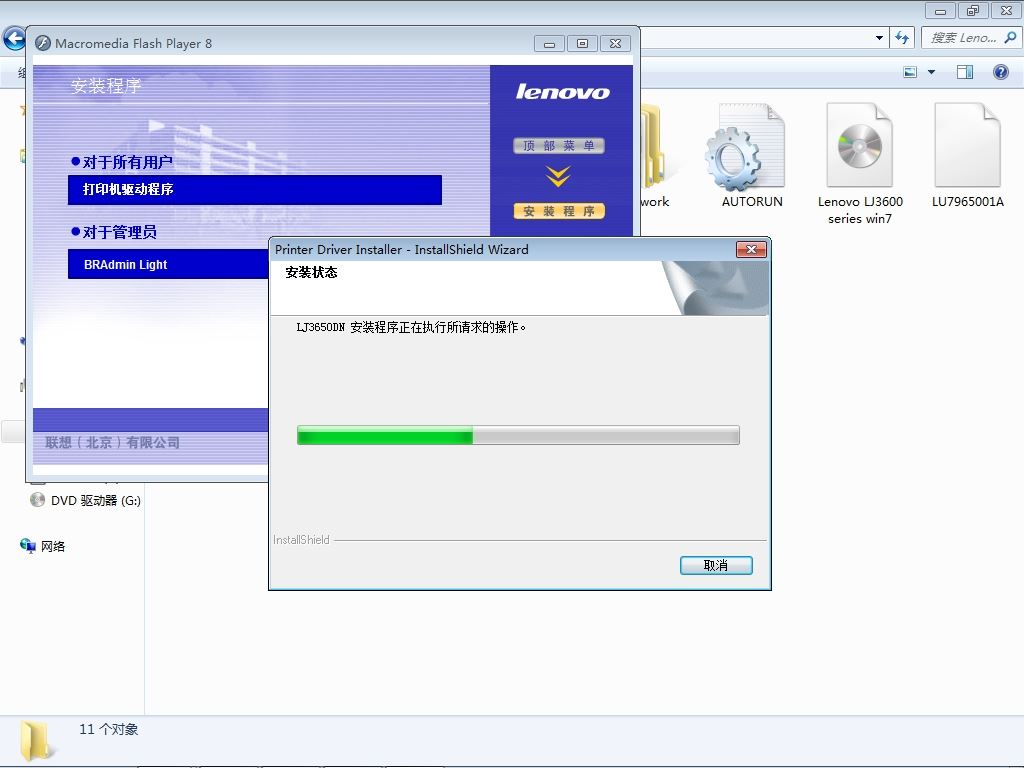Click the yellow double-chevron arrow icon
Viewport: 1024px width, 768px height.
(x=558, y=176)
